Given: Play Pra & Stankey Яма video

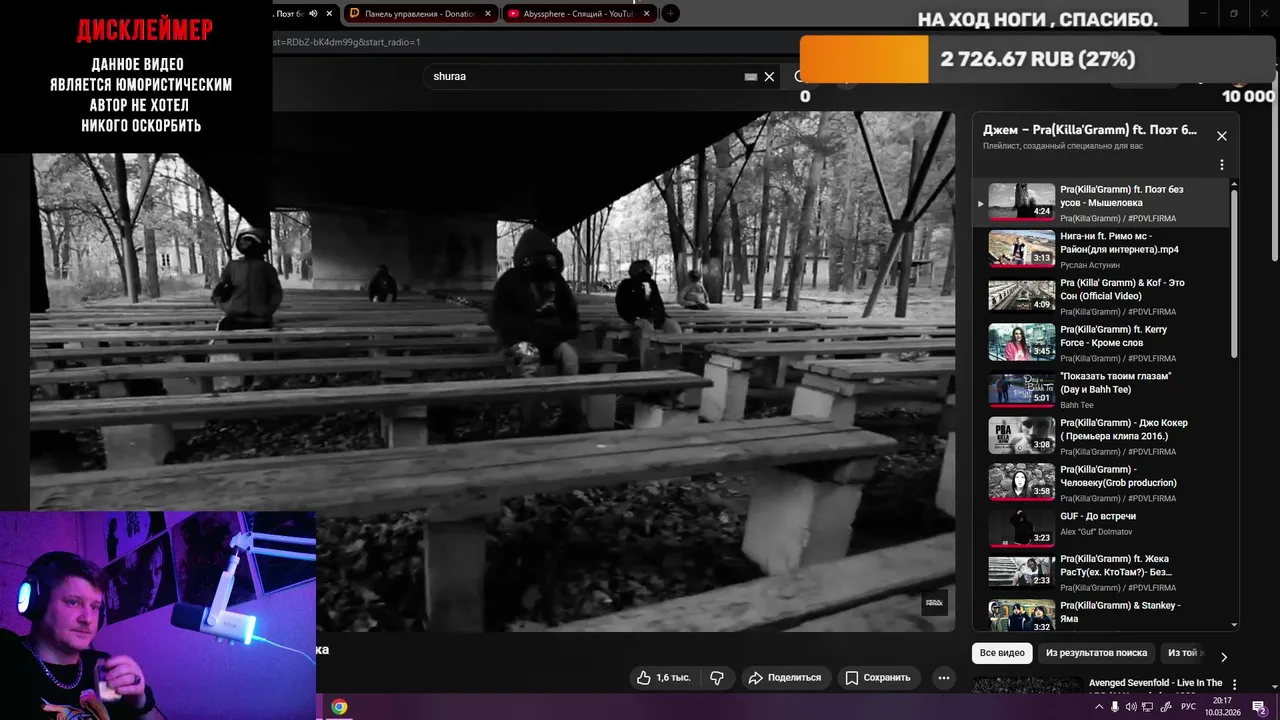Looking at the screenshot, I should tap(1100, 615).
